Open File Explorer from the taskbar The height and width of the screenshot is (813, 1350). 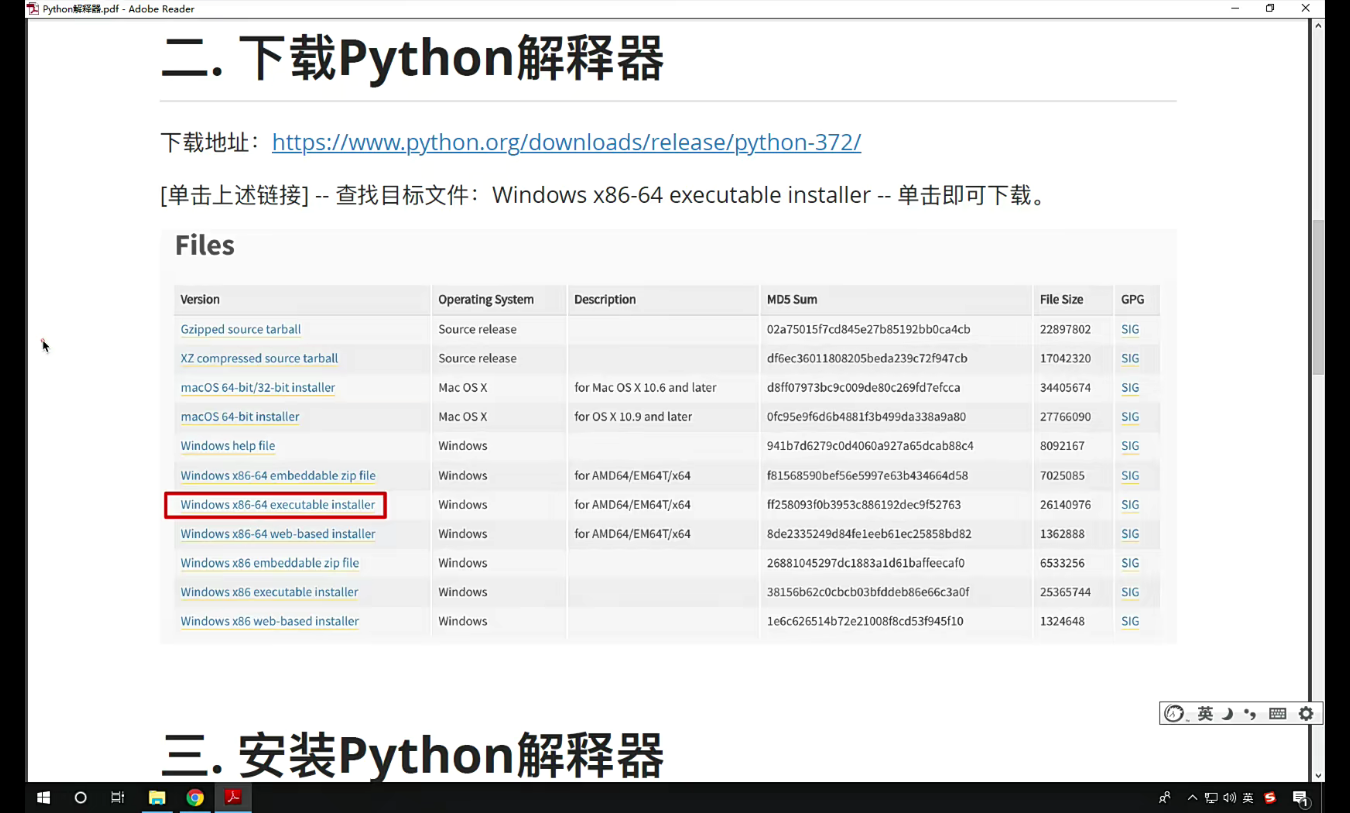coord(157,797)
